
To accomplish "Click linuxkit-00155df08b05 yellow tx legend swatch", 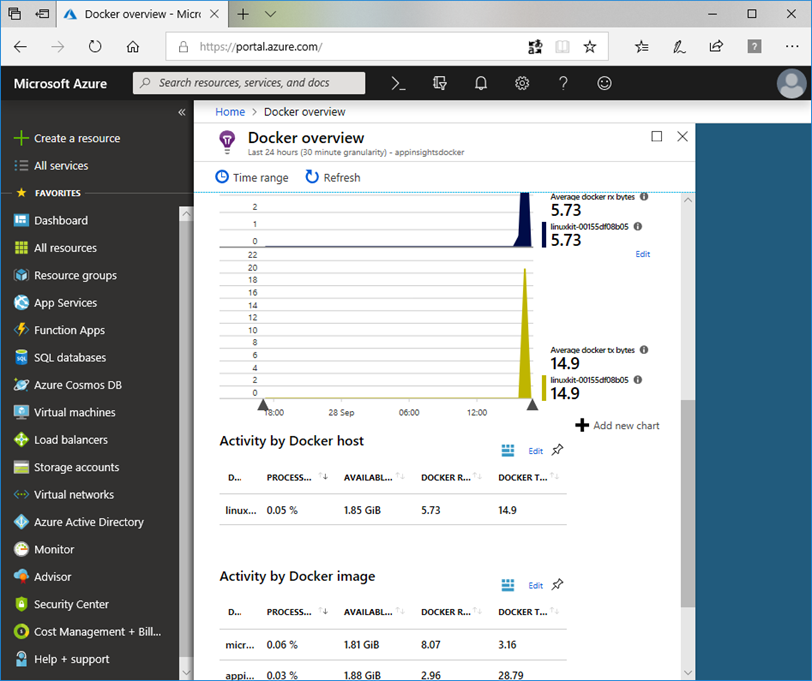I will pyautogui.click(x=544, y=388).
